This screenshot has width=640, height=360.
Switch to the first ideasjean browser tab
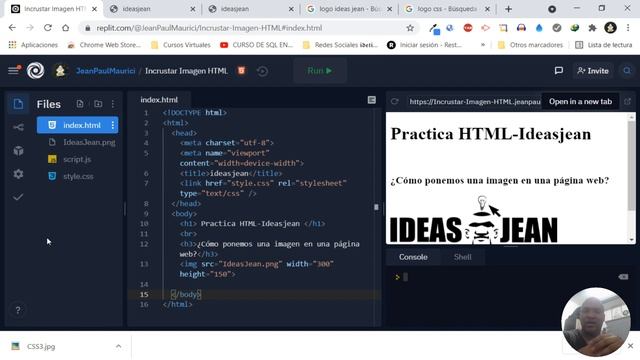152,9
